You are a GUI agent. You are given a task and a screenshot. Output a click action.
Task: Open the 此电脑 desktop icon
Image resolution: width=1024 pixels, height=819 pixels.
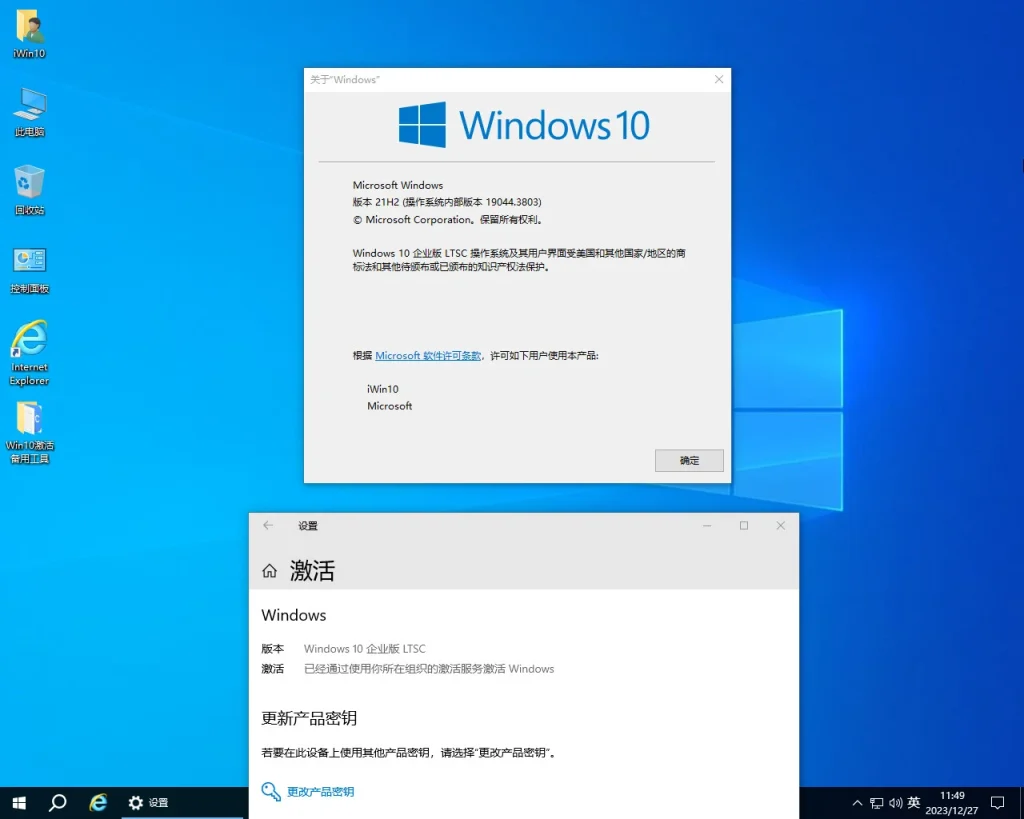(x=29, y=112)
